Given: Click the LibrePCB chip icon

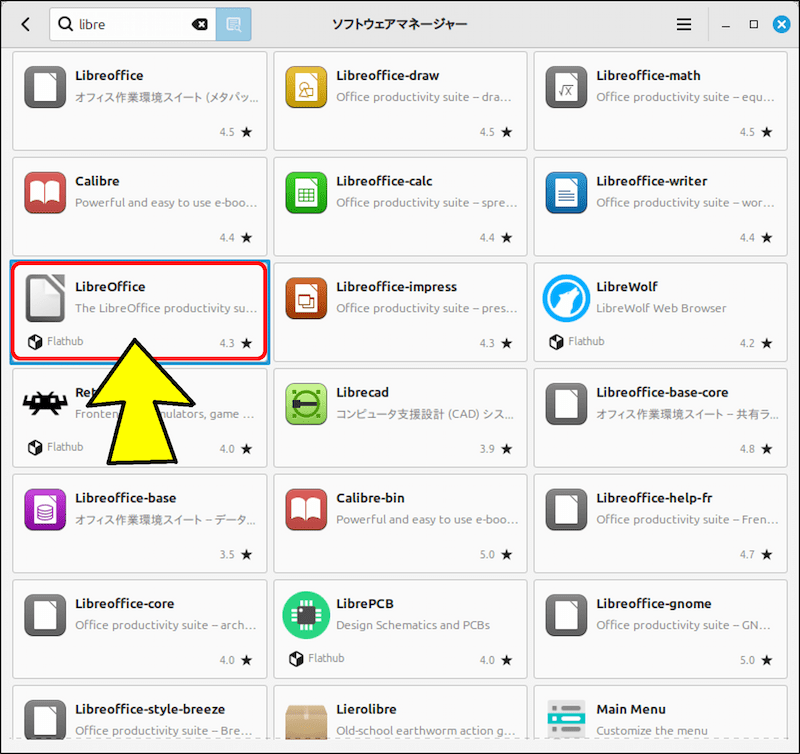Looking at the screenshot, I should pos(306,615).
